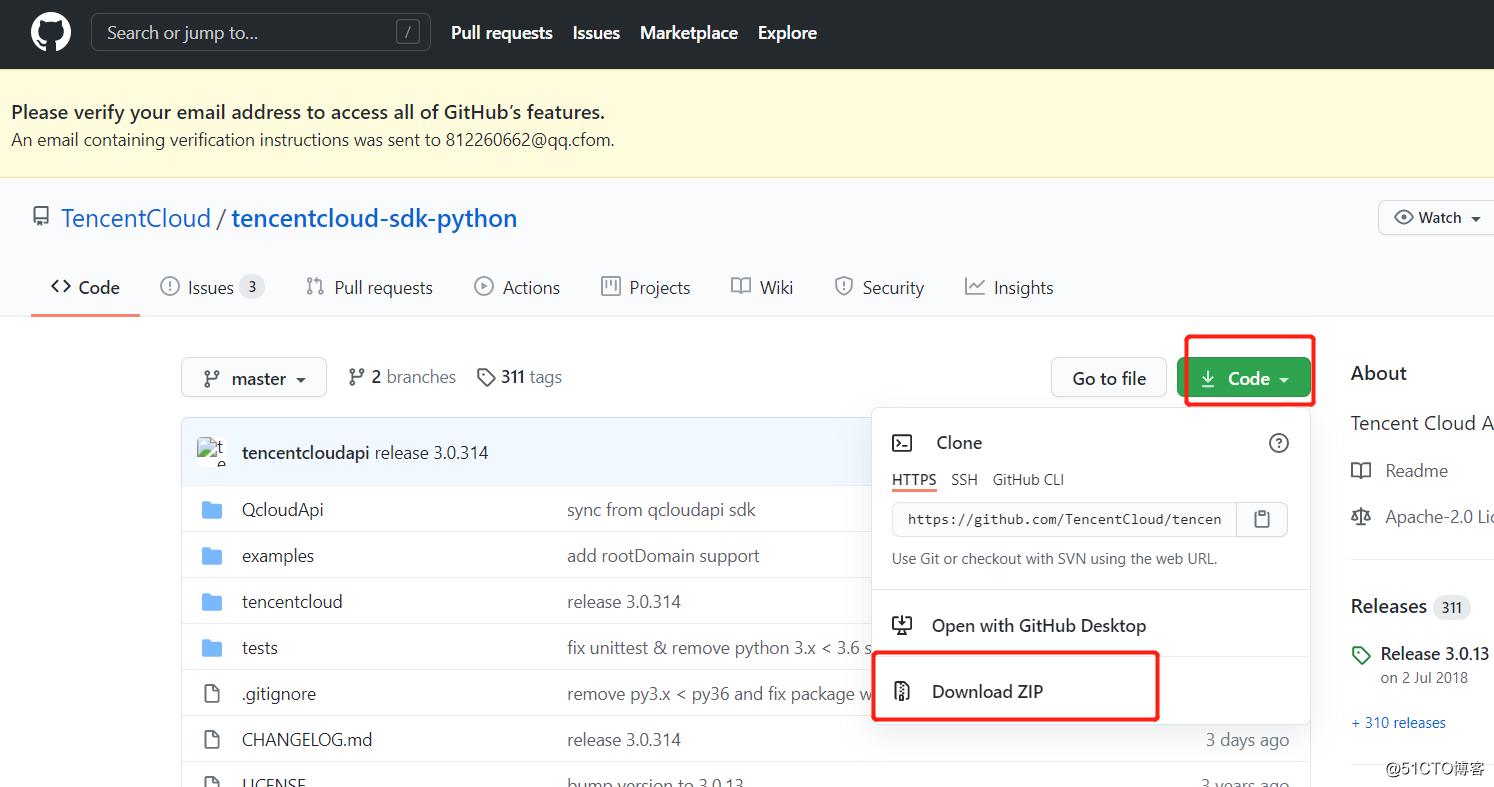Click the 311 tags link
Image resolution: width=1494 pixels, height=787 pixels.
coord(519,377)
